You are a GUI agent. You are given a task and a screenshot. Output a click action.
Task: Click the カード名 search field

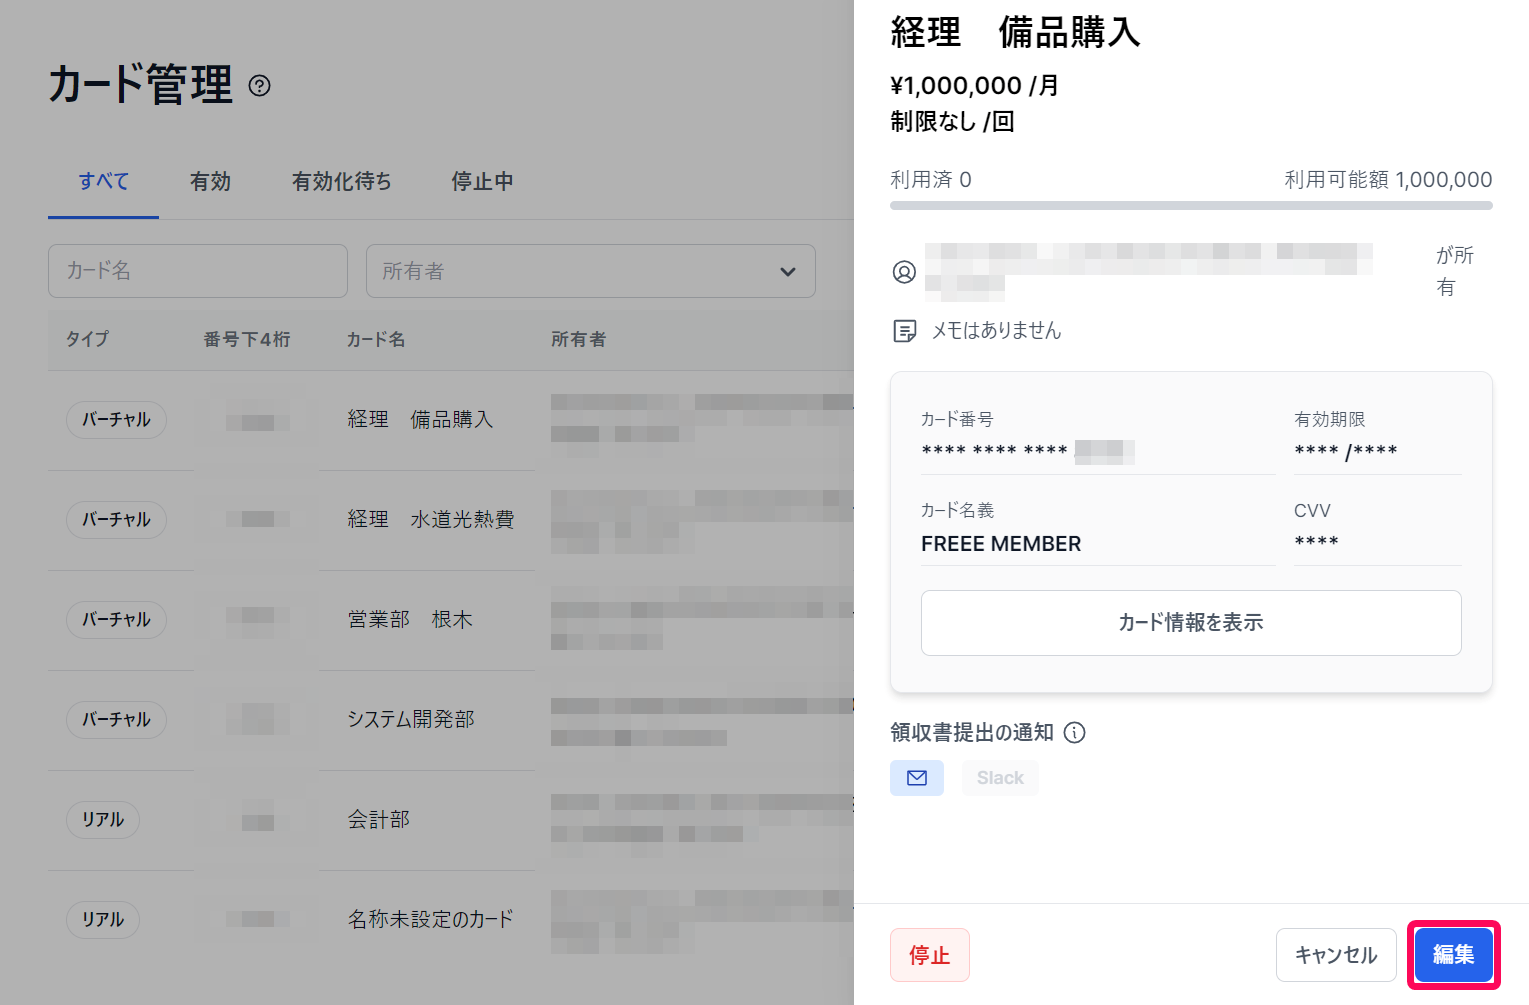(x=198, y=271)
